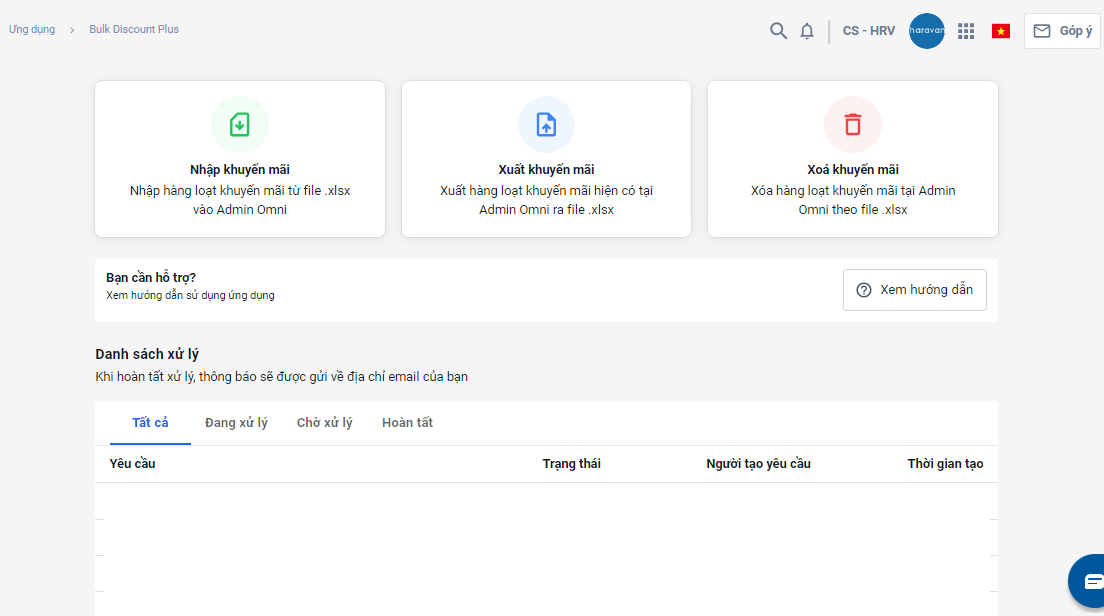This screenshot has height=616, width=1104.
Task: Click the Góp ý feedback button
Action: point(1062,31)
